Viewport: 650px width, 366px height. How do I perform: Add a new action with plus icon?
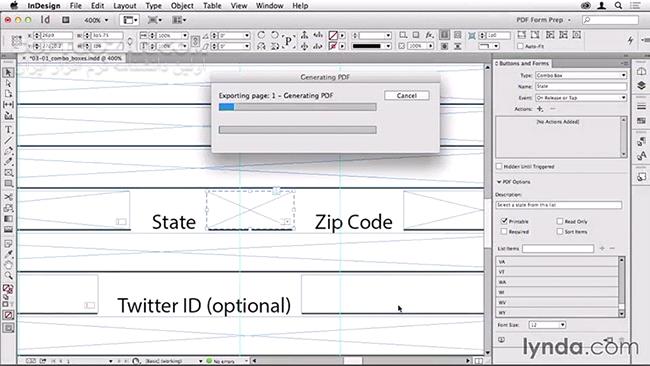click(x=540, y=109)
